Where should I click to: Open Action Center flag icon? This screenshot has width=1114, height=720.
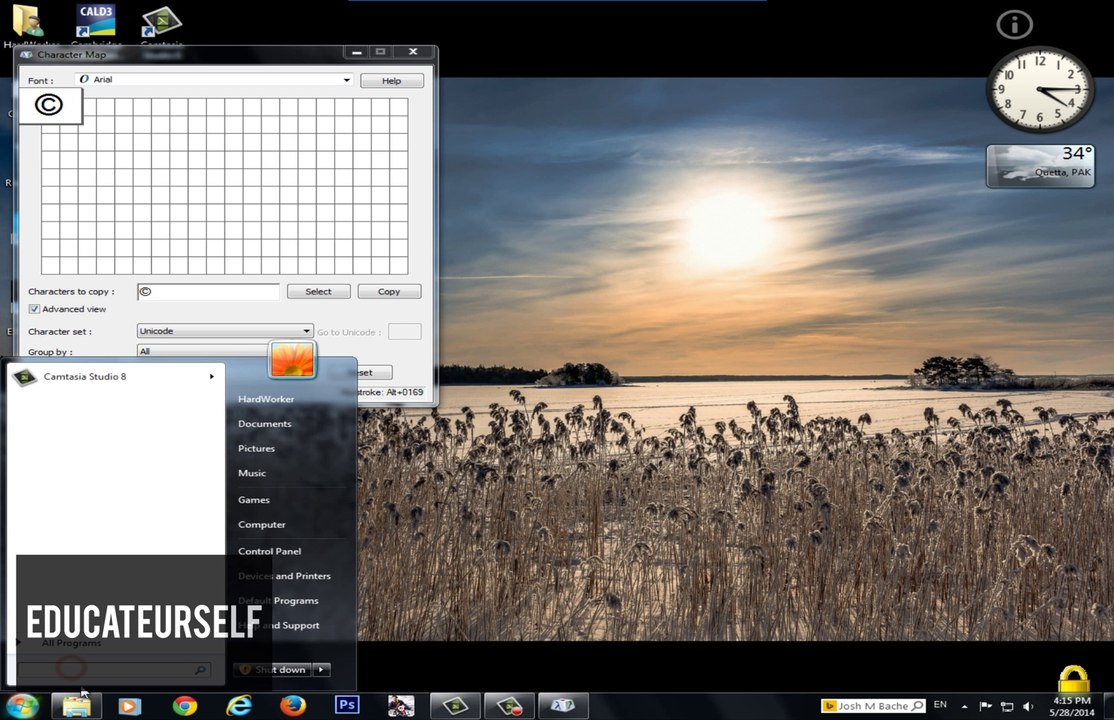985,706
